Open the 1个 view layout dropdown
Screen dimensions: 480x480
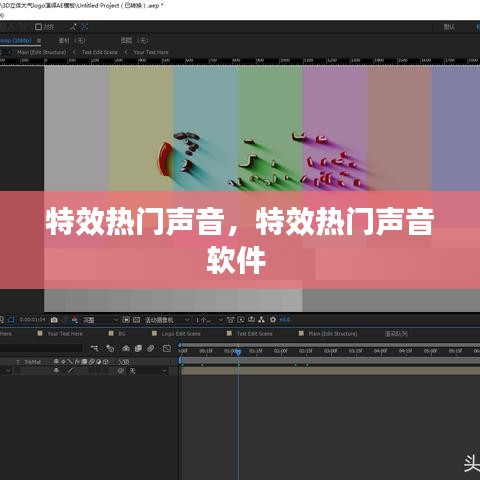point(209,320)
